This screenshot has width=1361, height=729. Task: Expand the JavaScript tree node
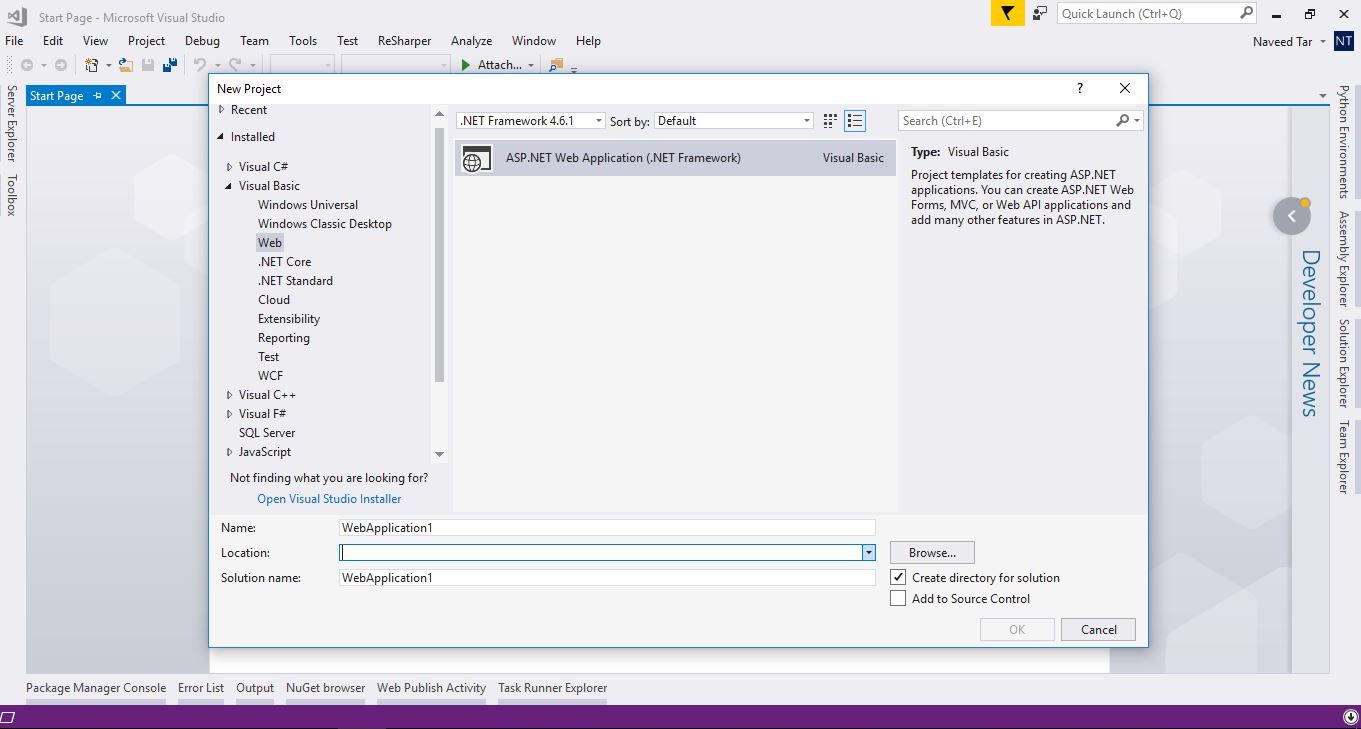229,452
